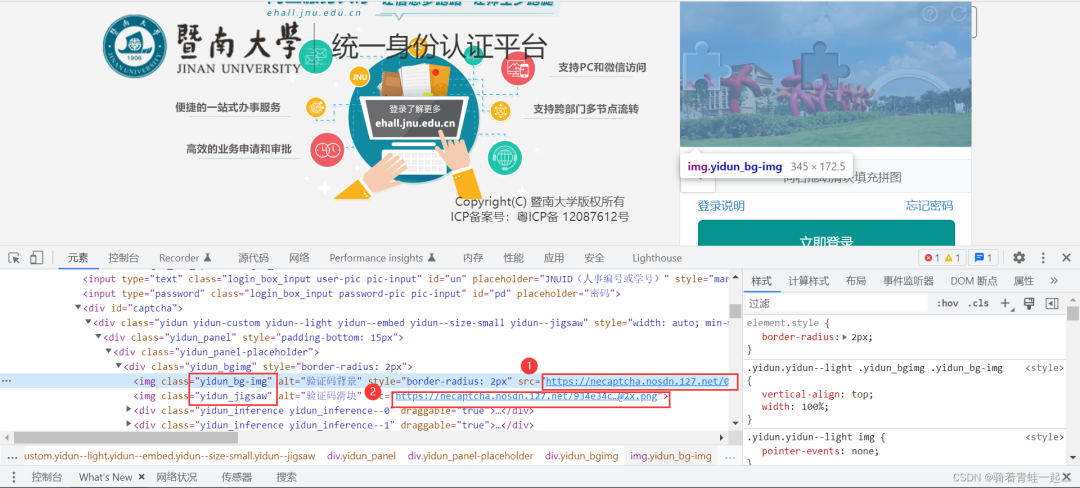This screenshot has width=1080, height=488.
Task: Activate the inspect element picker icon
Action: tap(14, 258)
